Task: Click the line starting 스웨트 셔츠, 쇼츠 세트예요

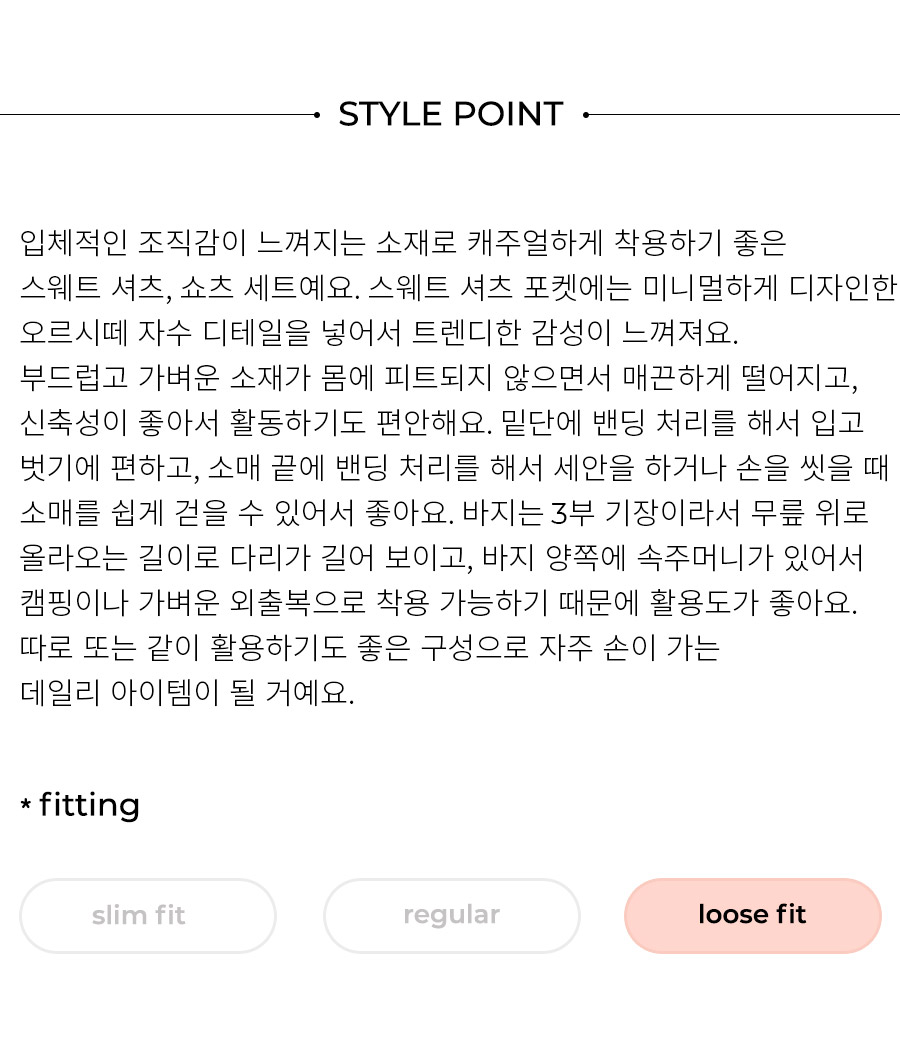Action: (x=459, y=288)
